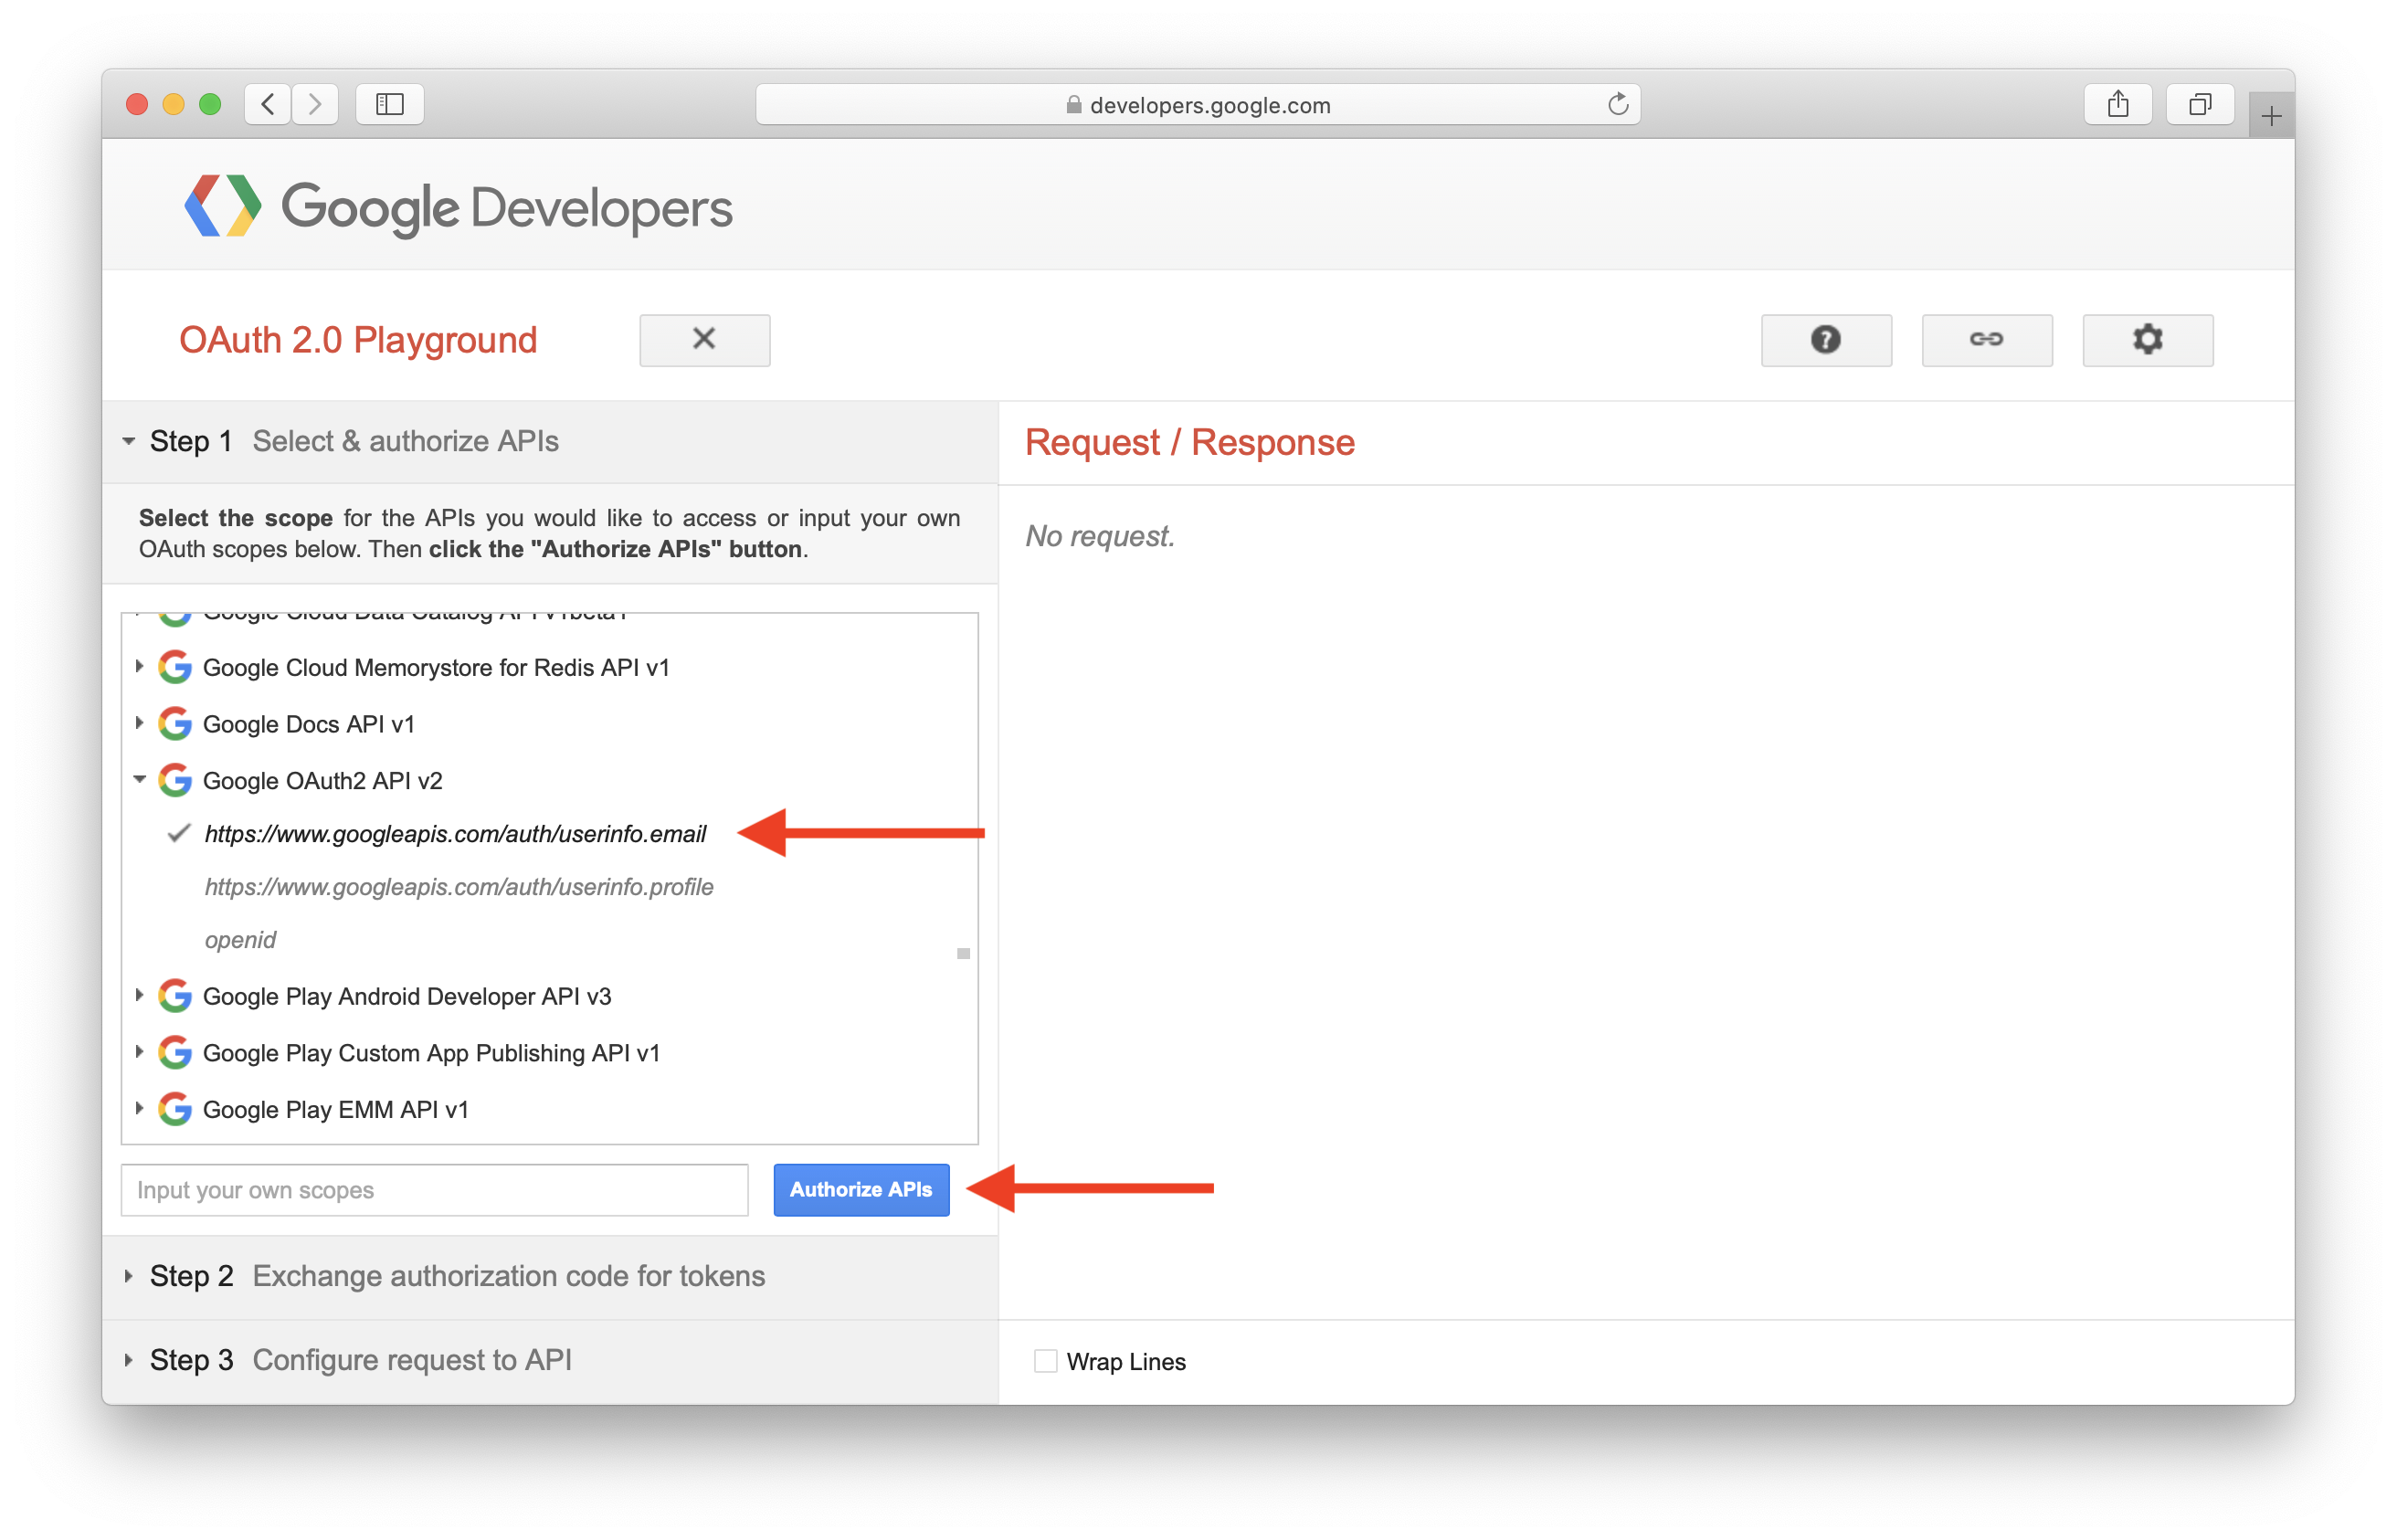Click the link/chain icon button

pos(1985,339)
